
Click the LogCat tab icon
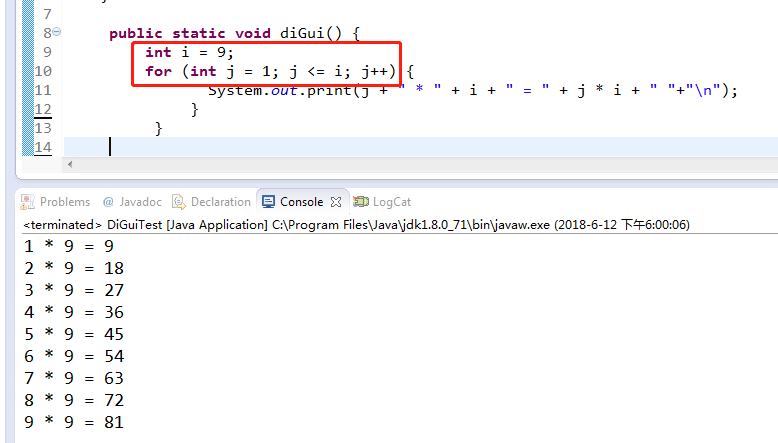pos(361,201)
